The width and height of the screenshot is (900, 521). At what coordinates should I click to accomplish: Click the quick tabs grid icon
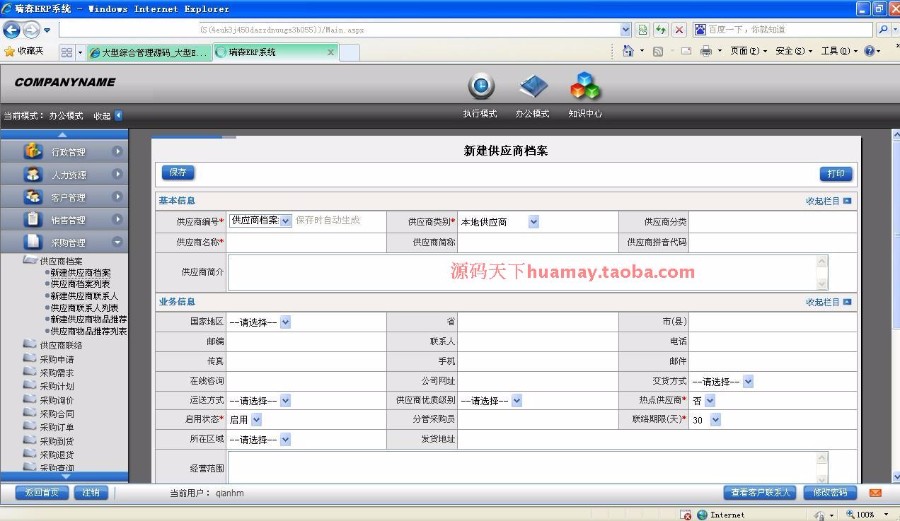click(x=67, y=52)
